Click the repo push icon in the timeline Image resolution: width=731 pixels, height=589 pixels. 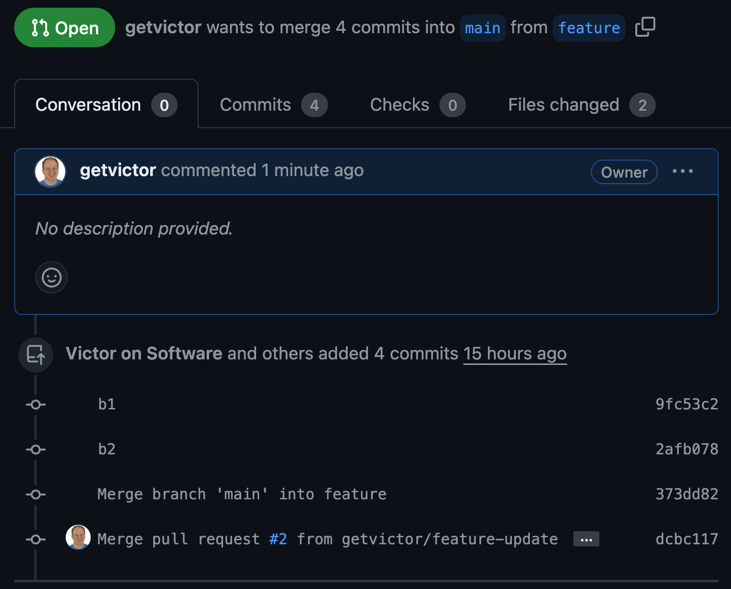[x=36, y=354]
